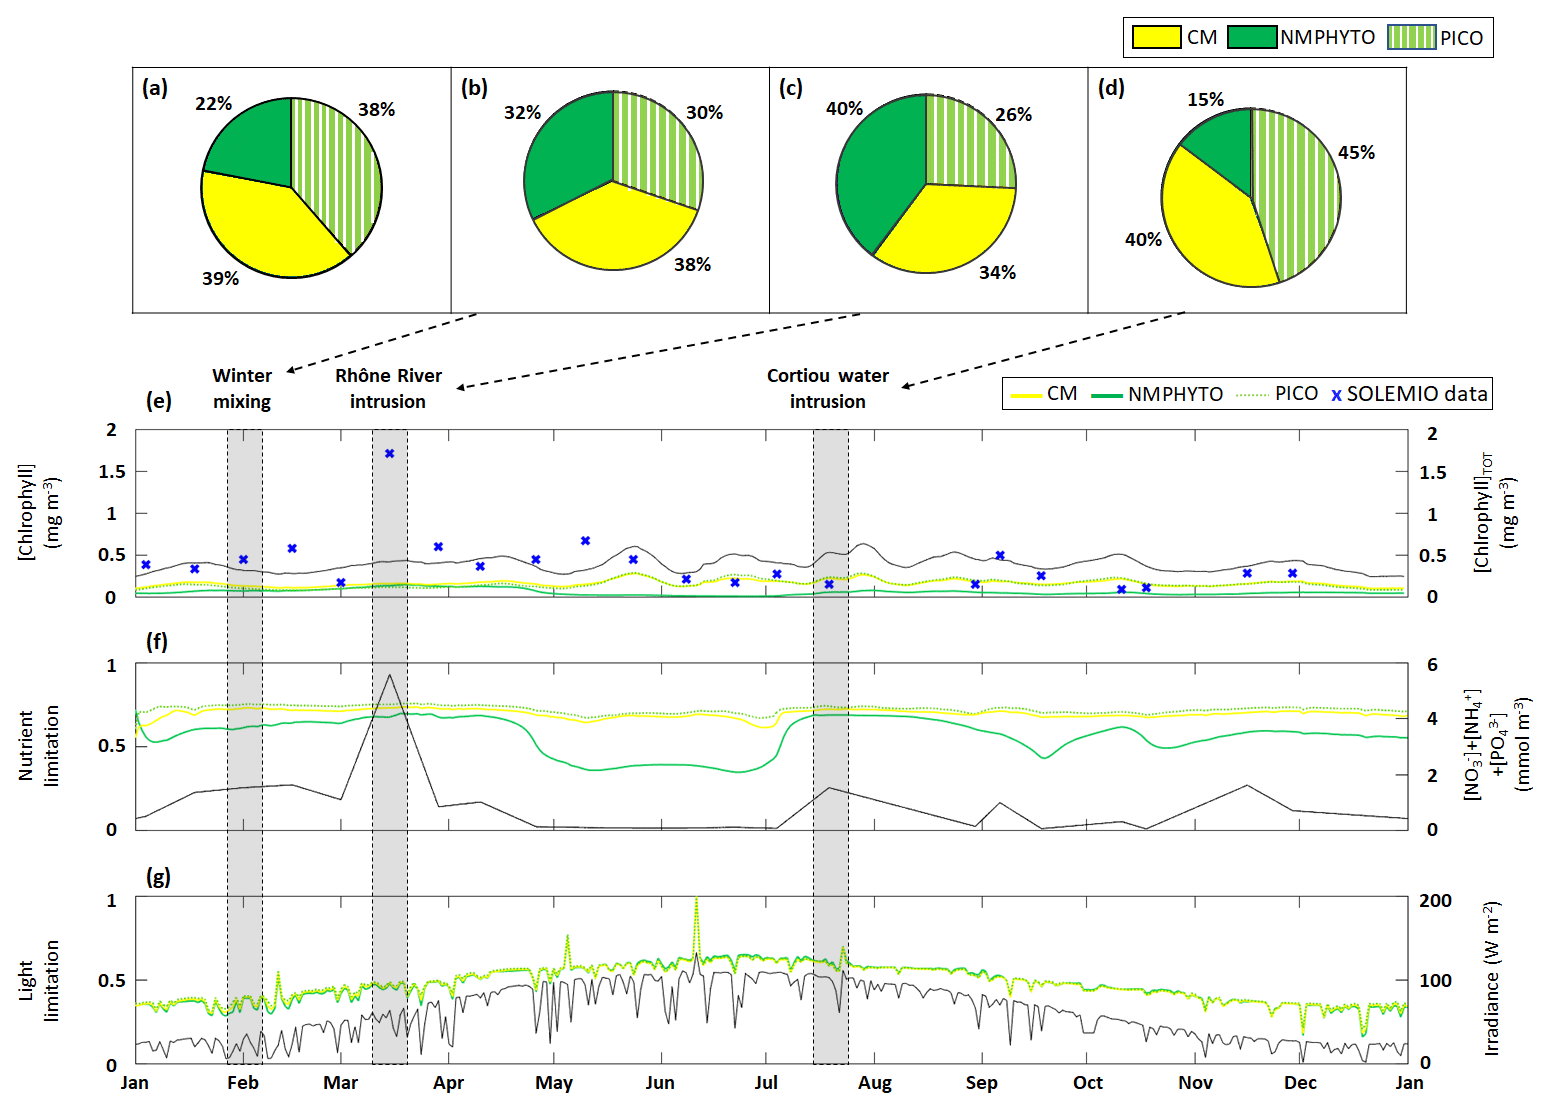Click the May label on the x-axis

(554, 1083)
